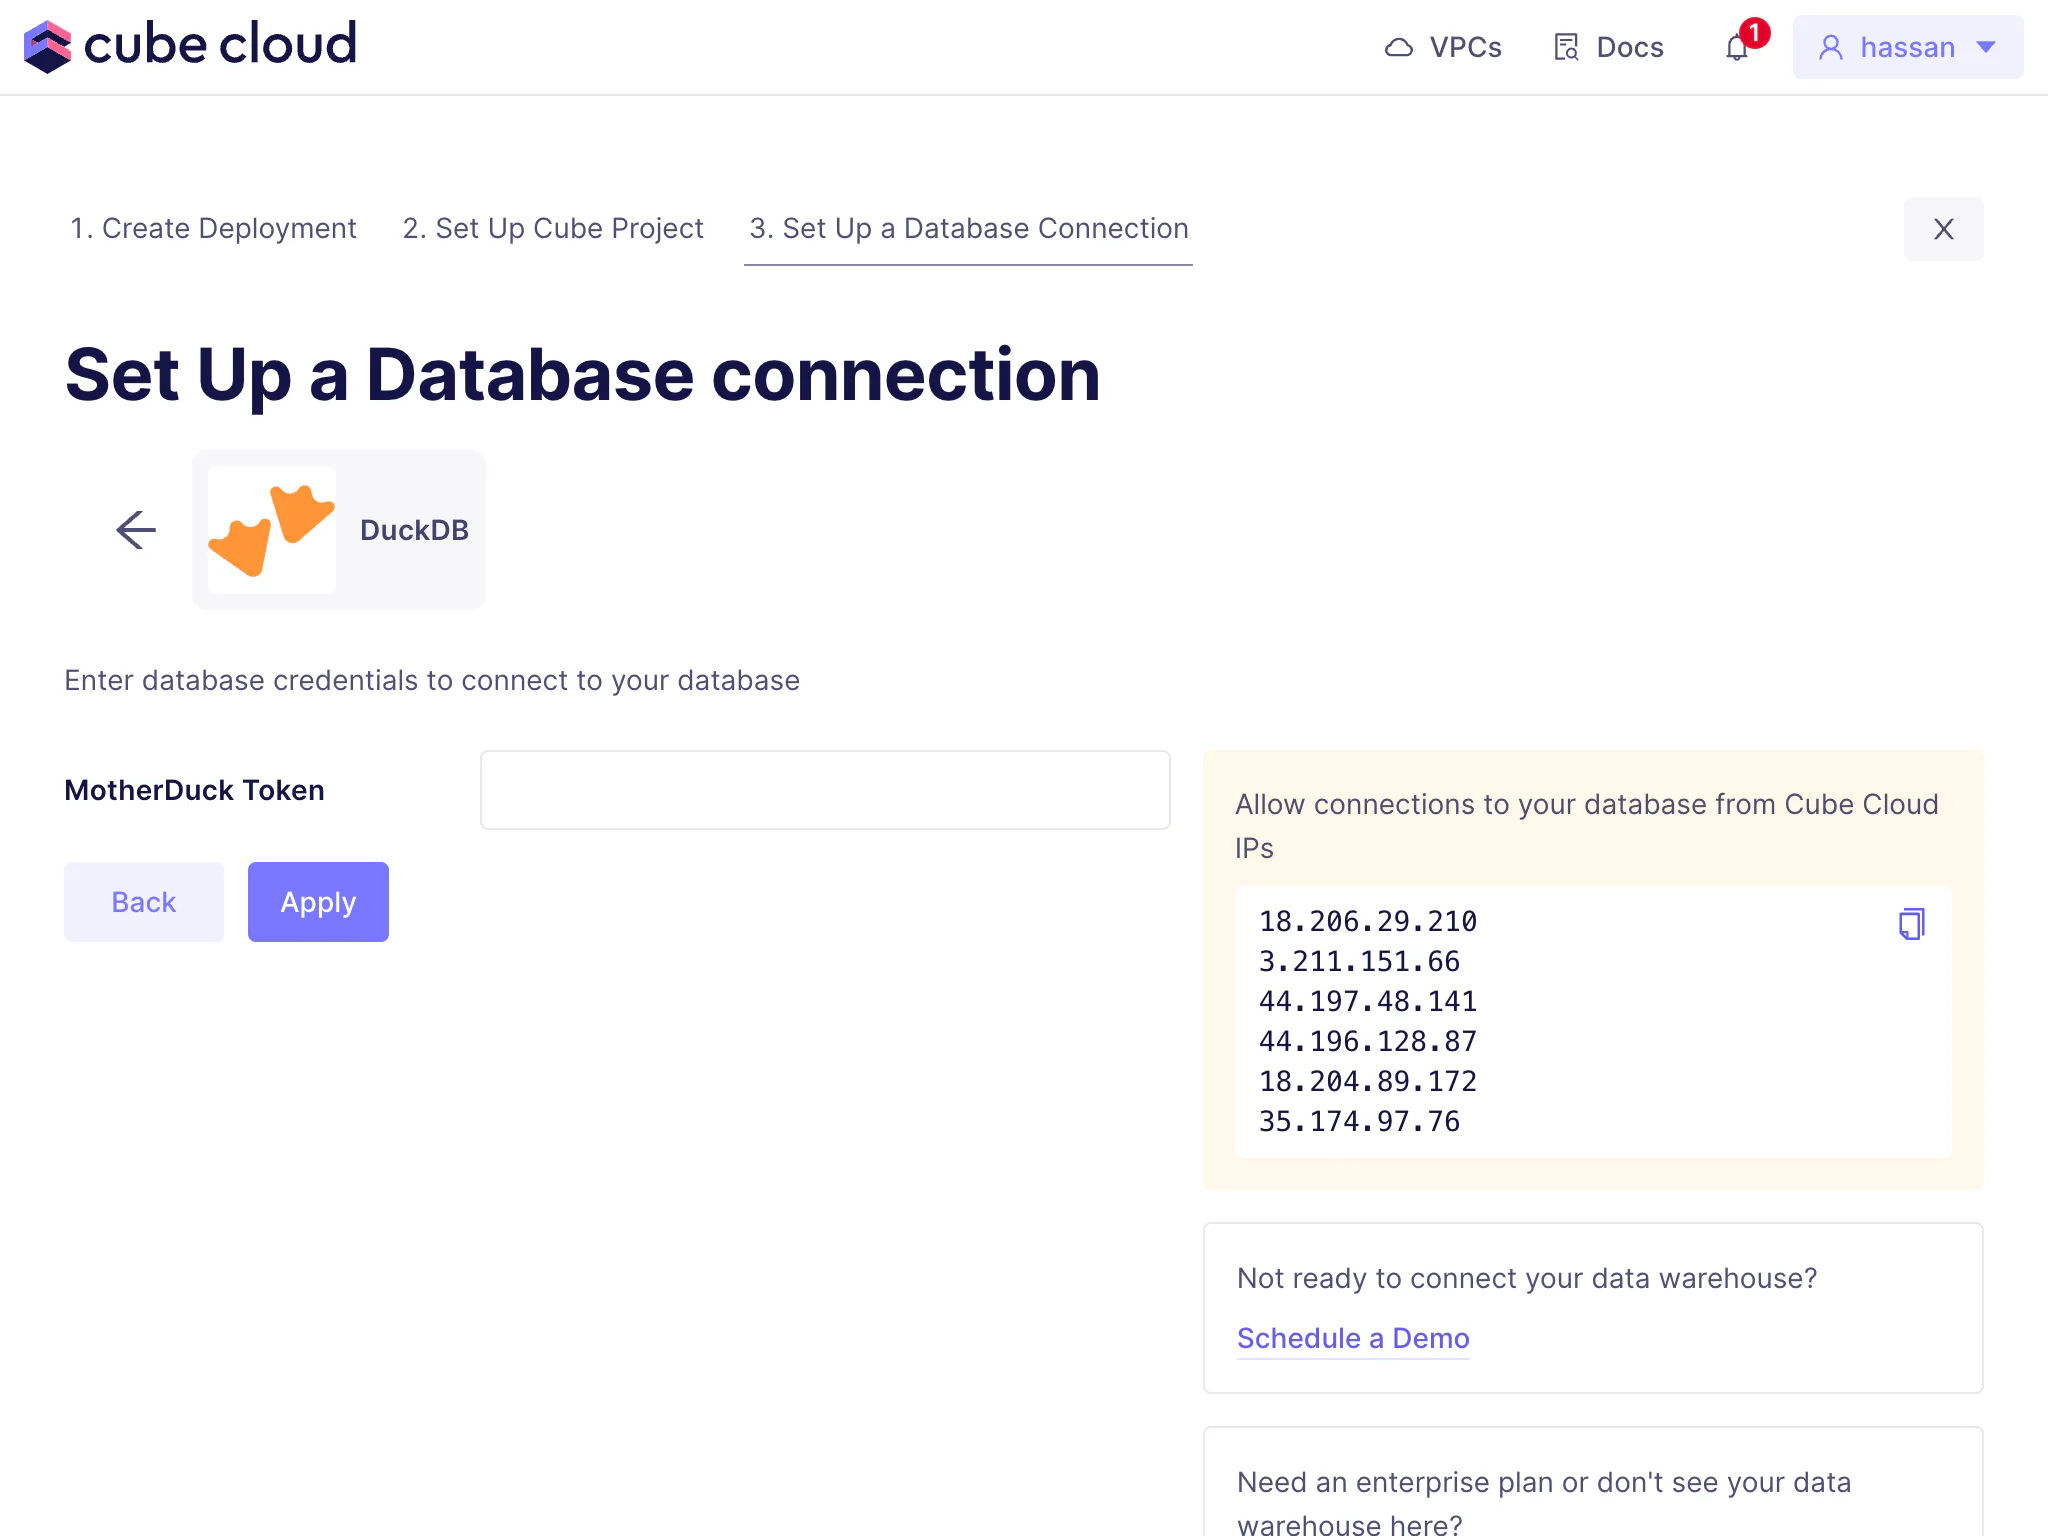Screen dimensions: 2048x1536
Task: Copy the Cube Cloud IP addresses
Action: point(1911,924)
